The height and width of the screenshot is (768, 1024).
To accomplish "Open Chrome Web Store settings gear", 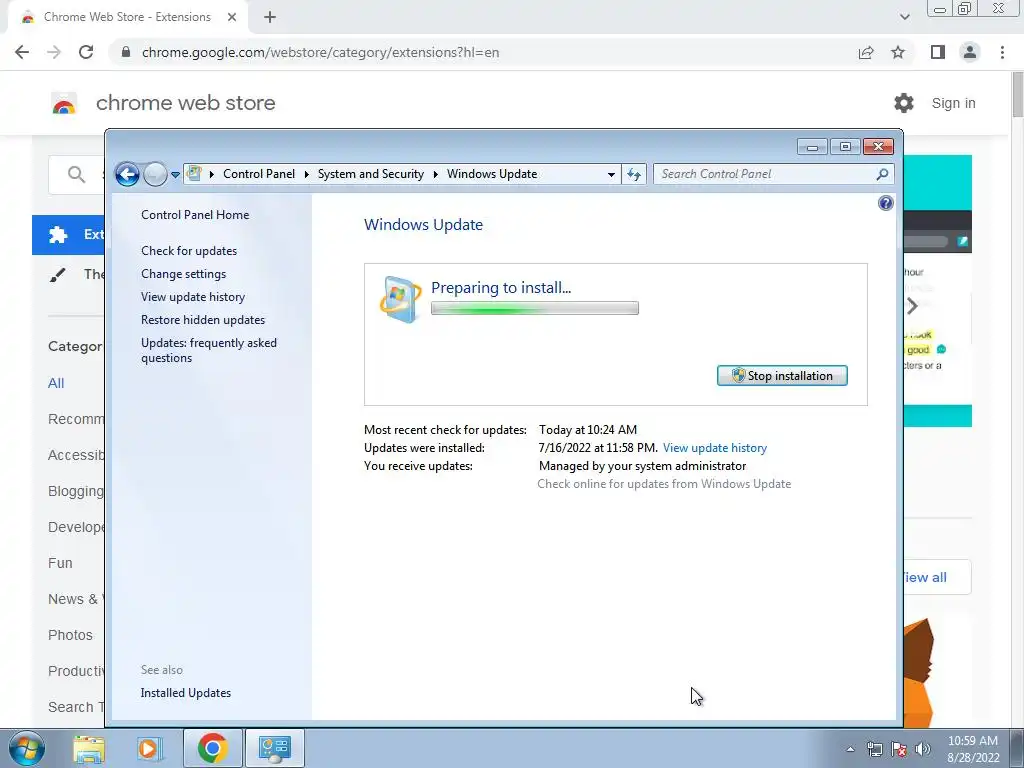I will [x=904, y=103].
